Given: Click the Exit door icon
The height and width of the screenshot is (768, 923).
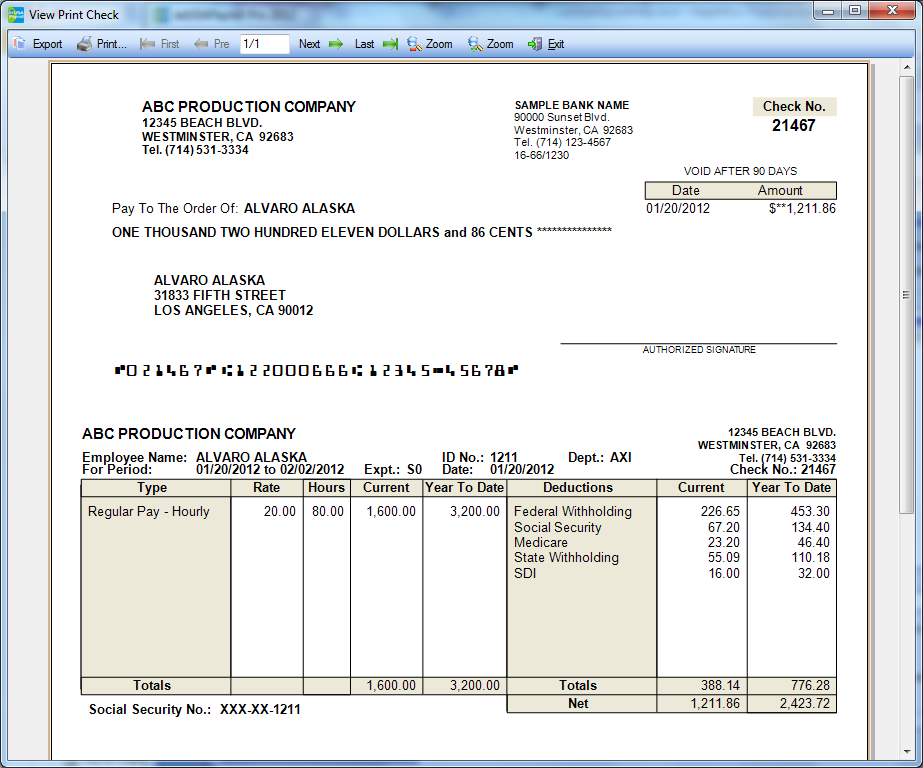Looking at the screenshot, I should (x=535, y=44).
